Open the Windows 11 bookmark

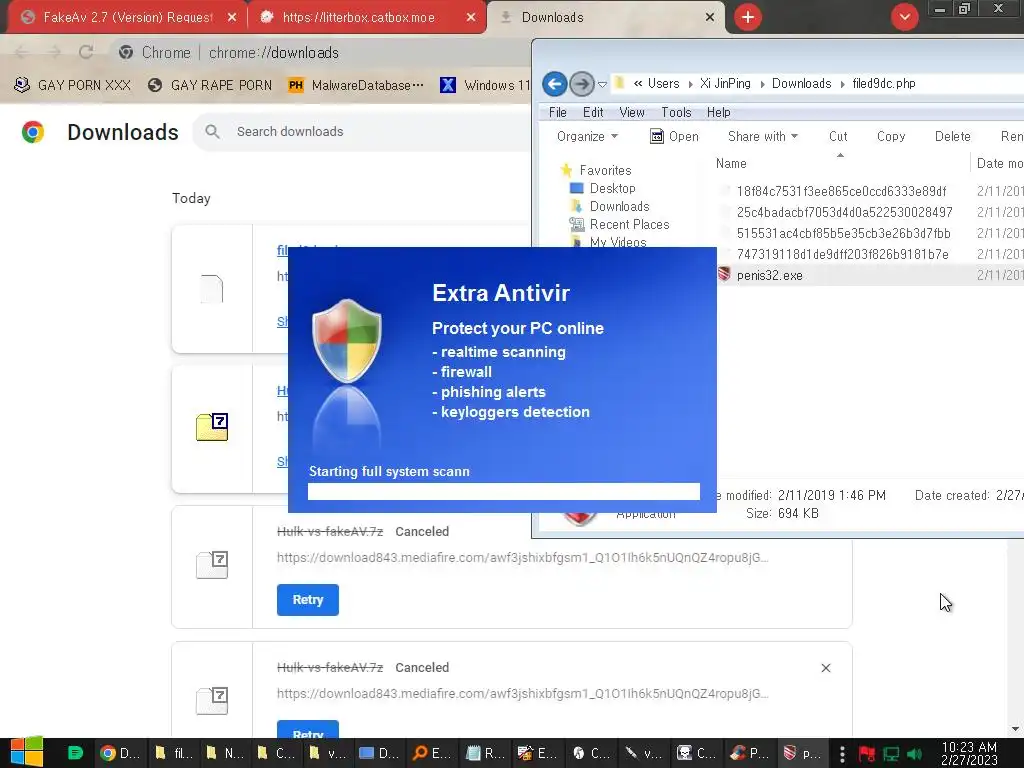(485, 85)
